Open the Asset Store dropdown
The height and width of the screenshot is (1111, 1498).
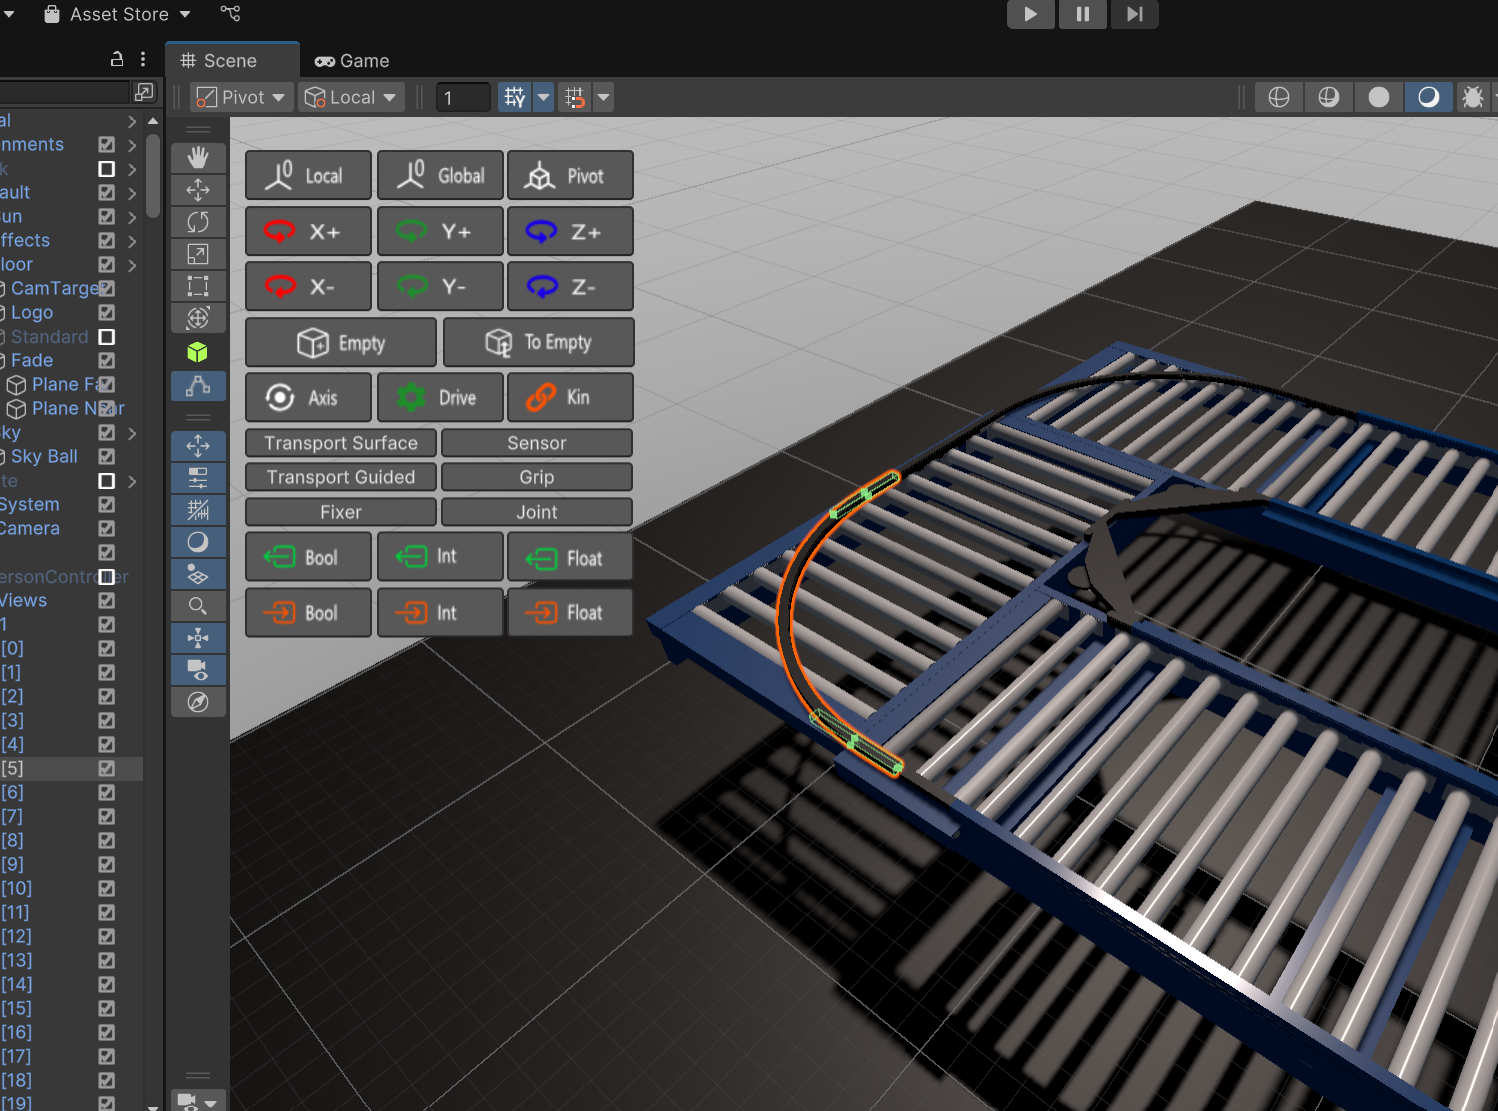(117, 14)
